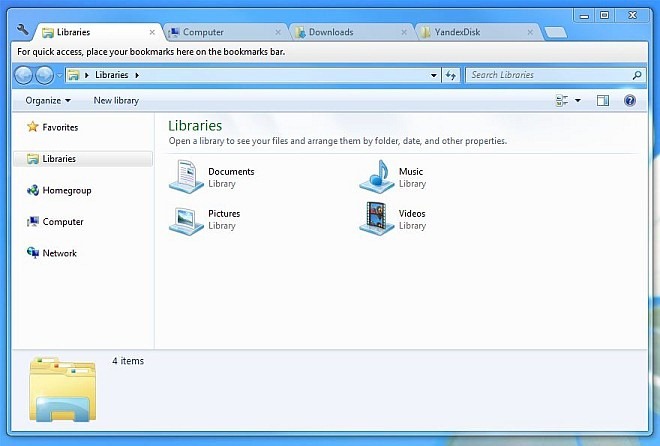Viewport: 660px width, 446px height.
Task: Open Help with the question mark
Action: coord(630,101)
